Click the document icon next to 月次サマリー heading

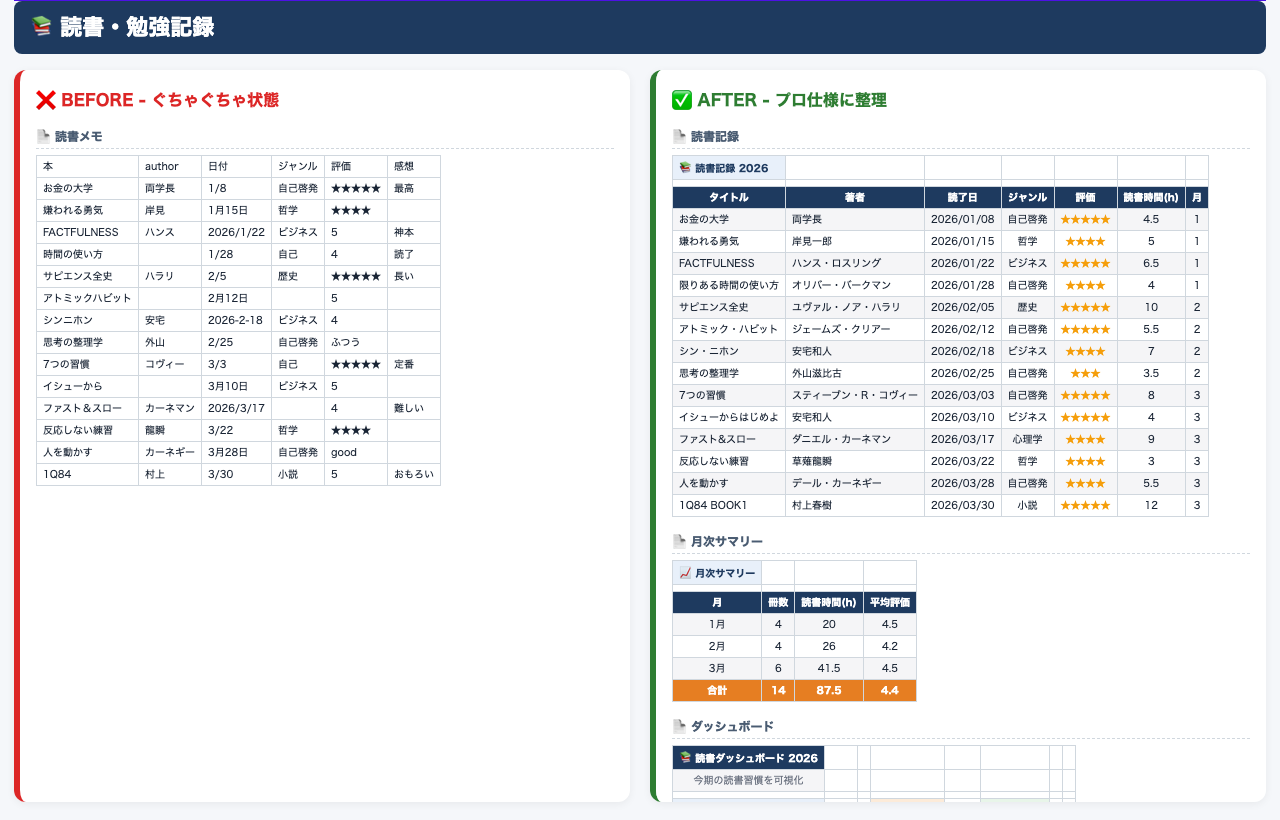[x=679, y=541]
